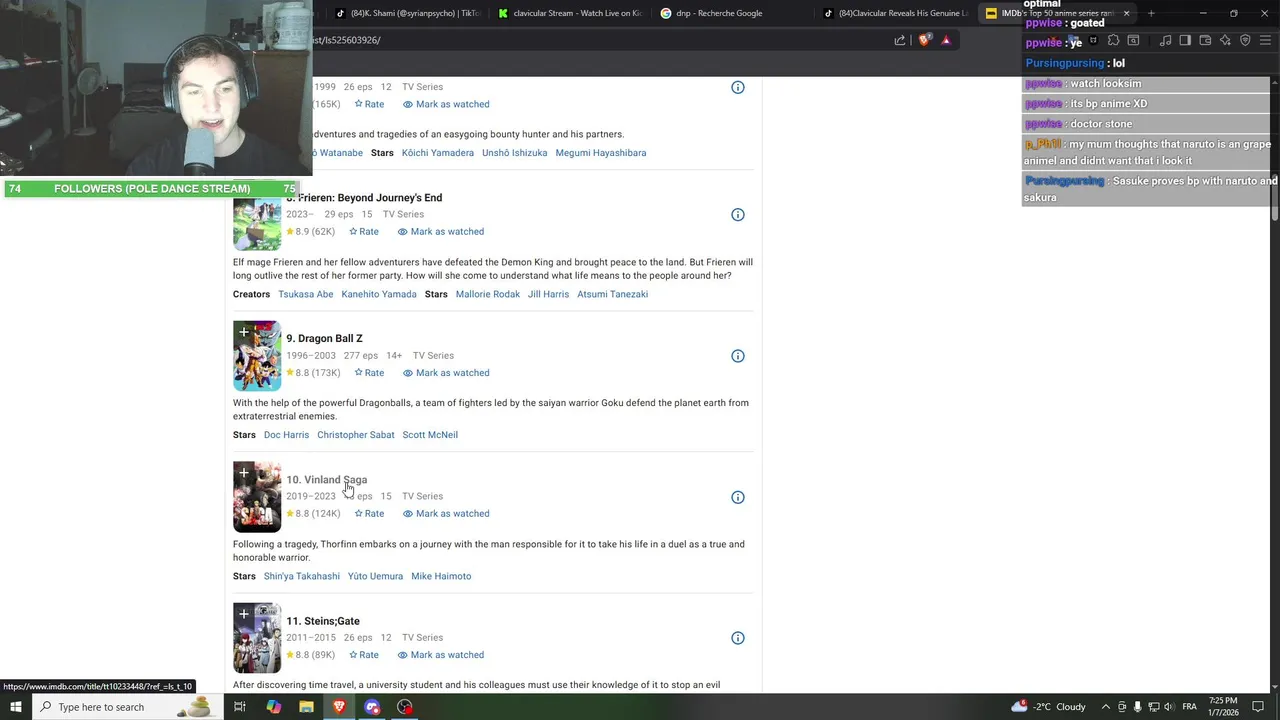The image size is (1280, 720).
Task: Open info icon for Dragon Ball Z
Action: 737,356
